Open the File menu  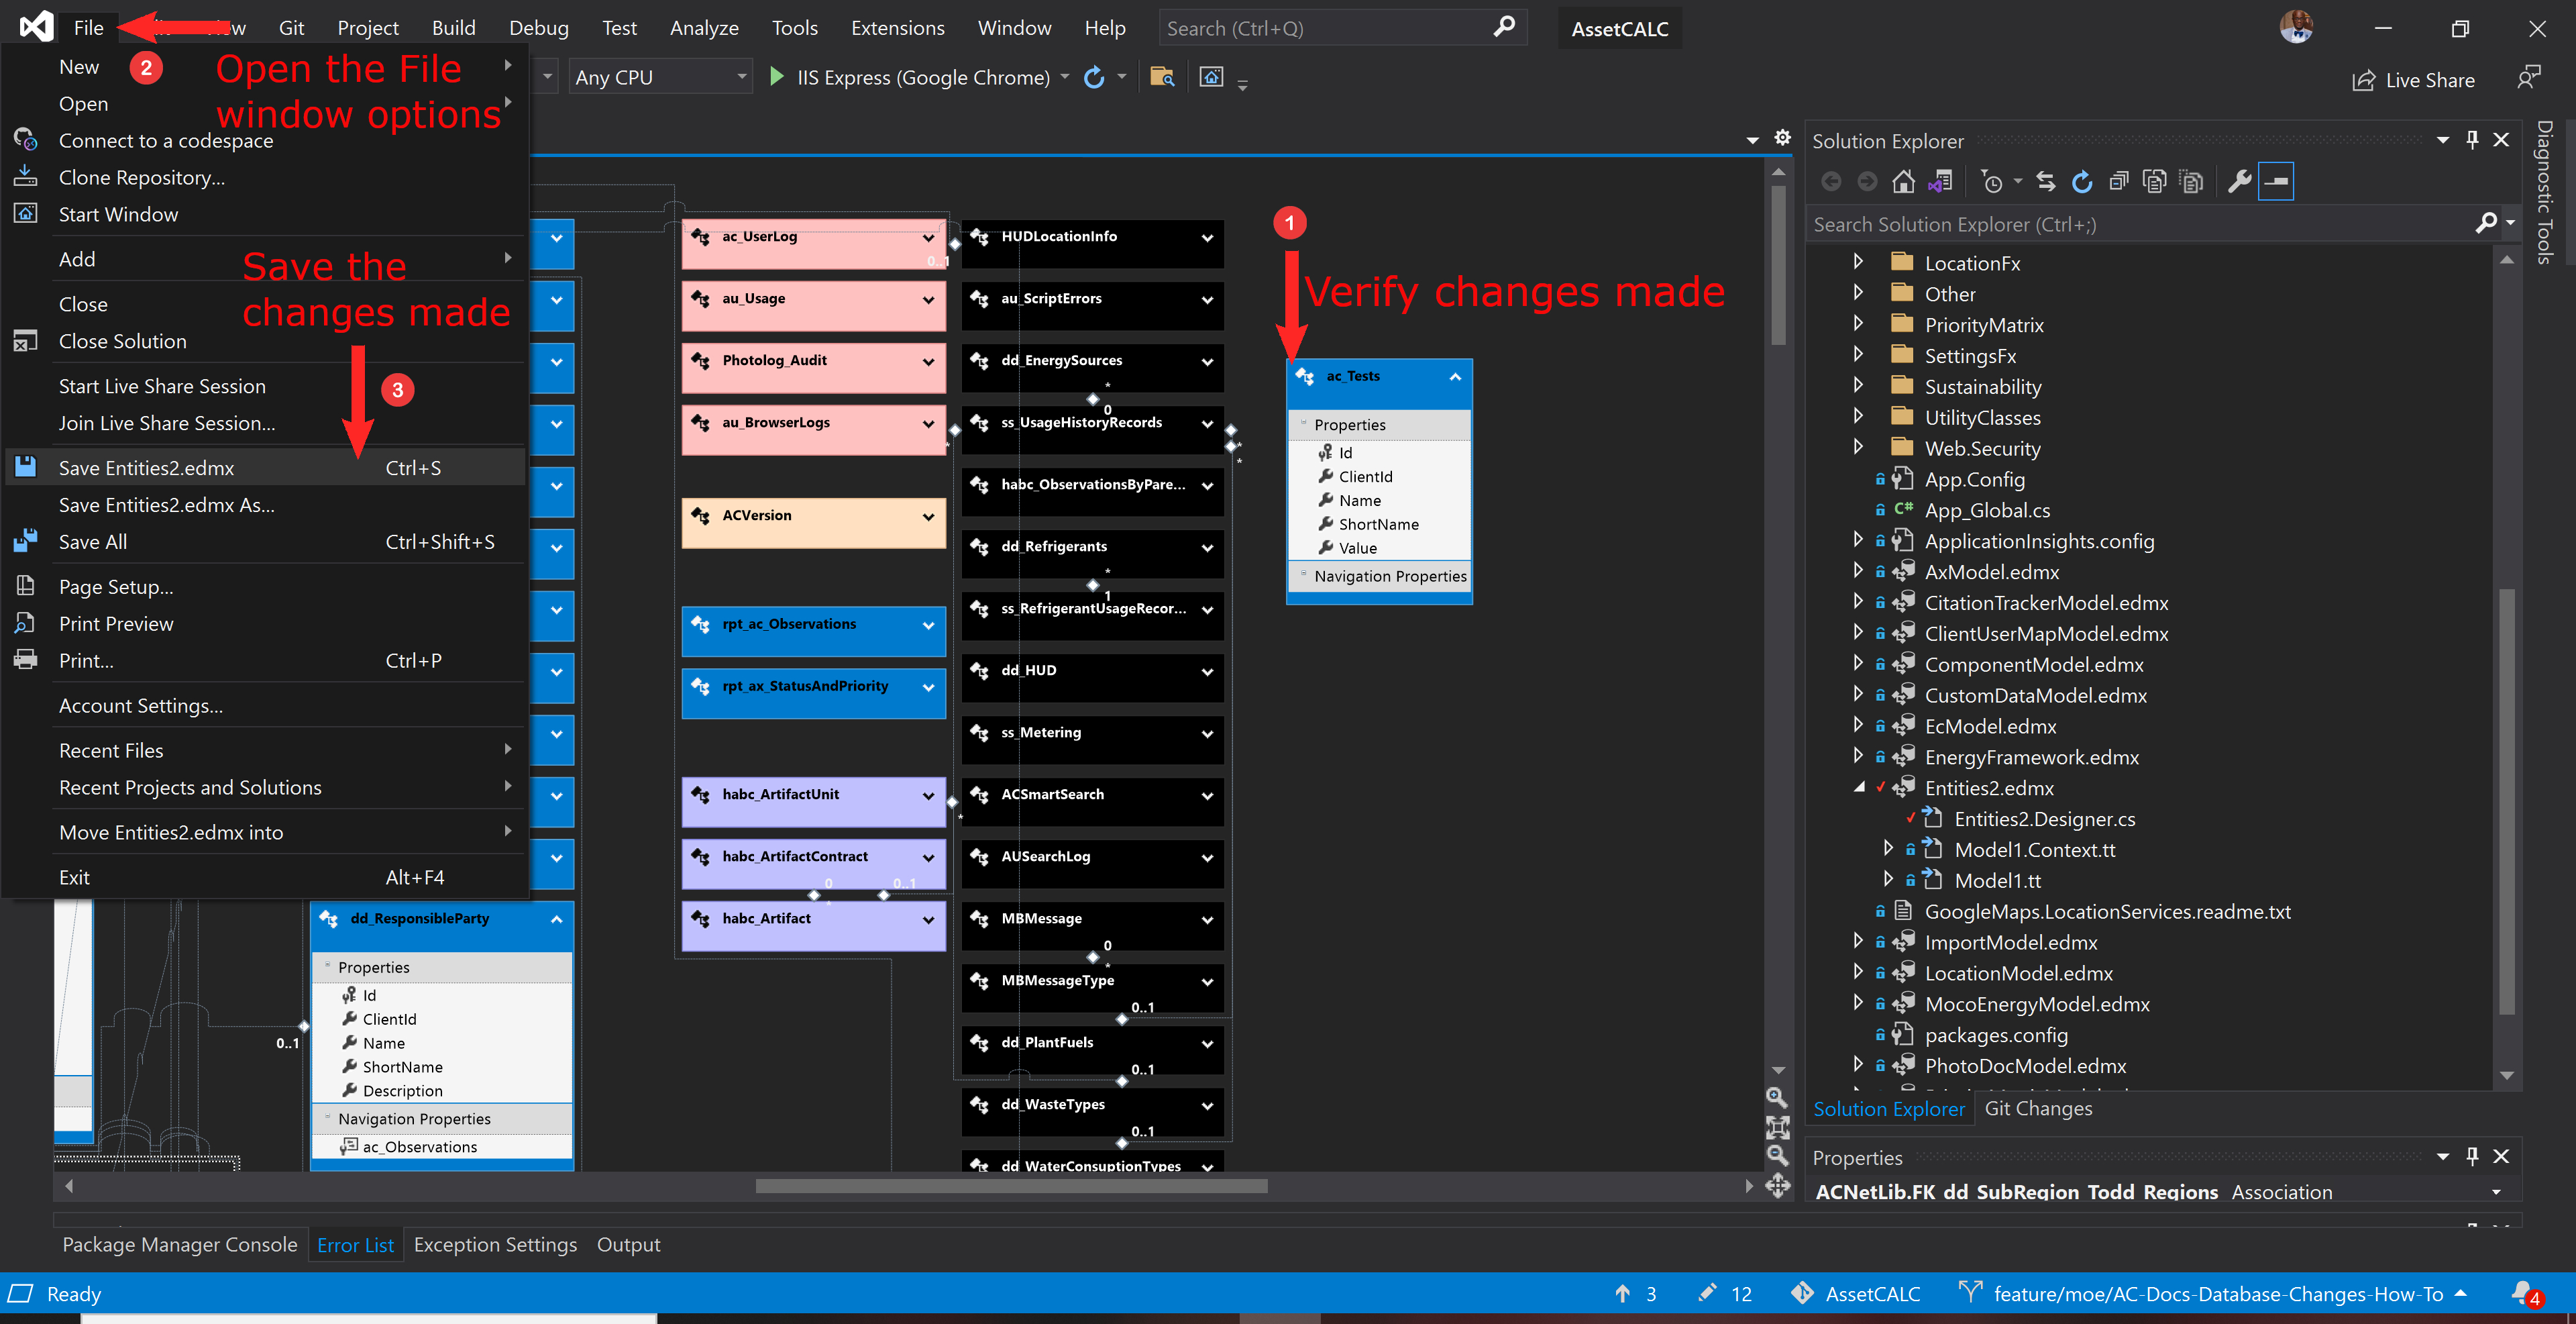pyautogui.click(x=88, y=27)
